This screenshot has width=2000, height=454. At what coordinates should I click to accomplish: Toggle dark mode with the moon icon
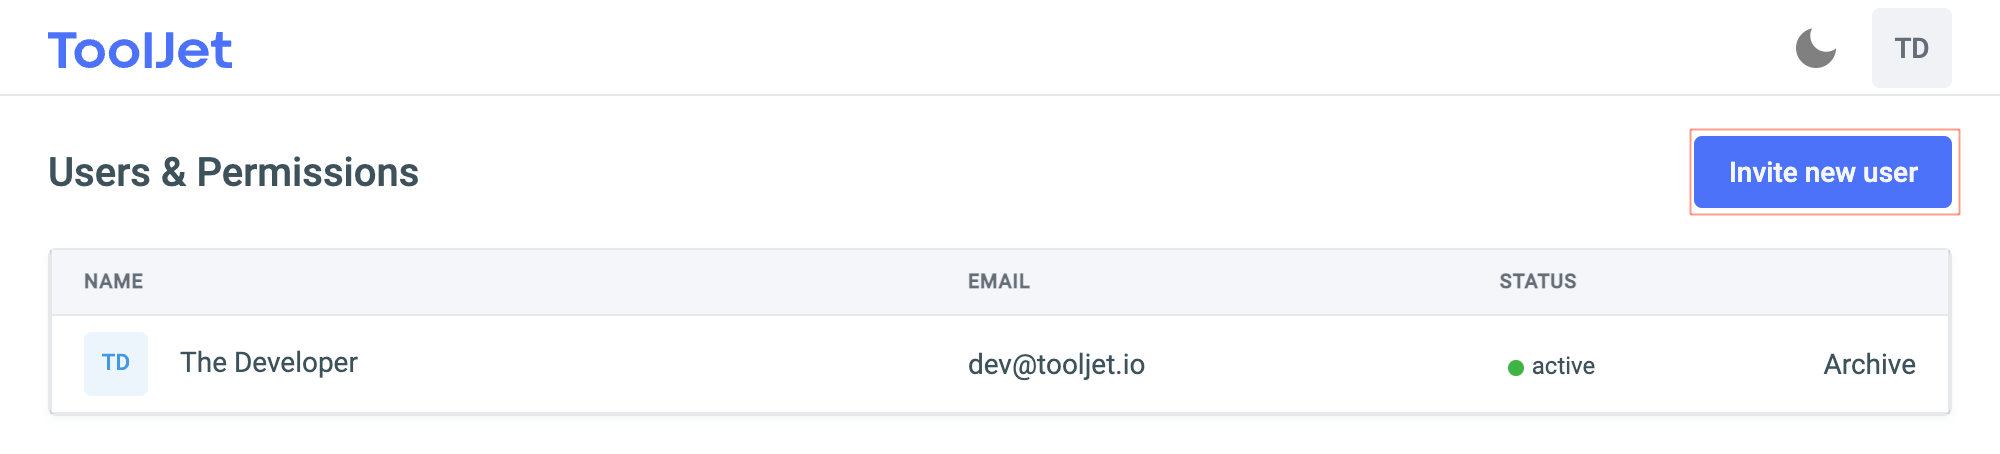click(1815, 48)
